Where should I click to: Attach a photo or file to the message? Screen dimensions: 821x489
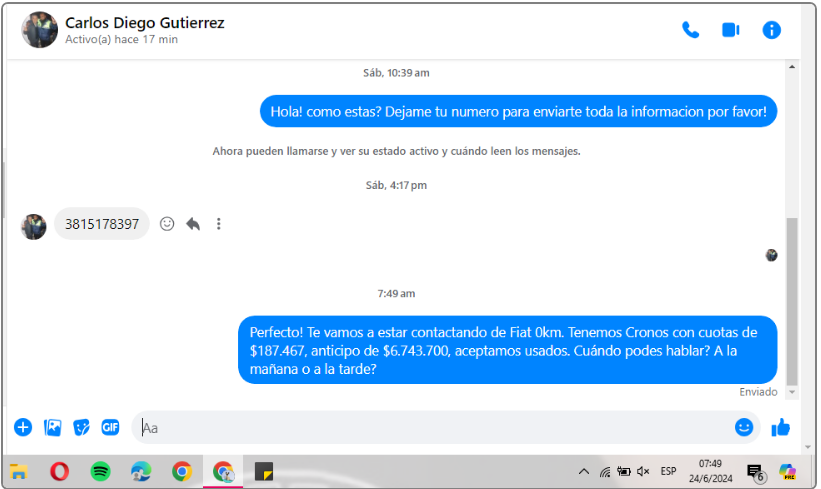click(x=52, y=427)
